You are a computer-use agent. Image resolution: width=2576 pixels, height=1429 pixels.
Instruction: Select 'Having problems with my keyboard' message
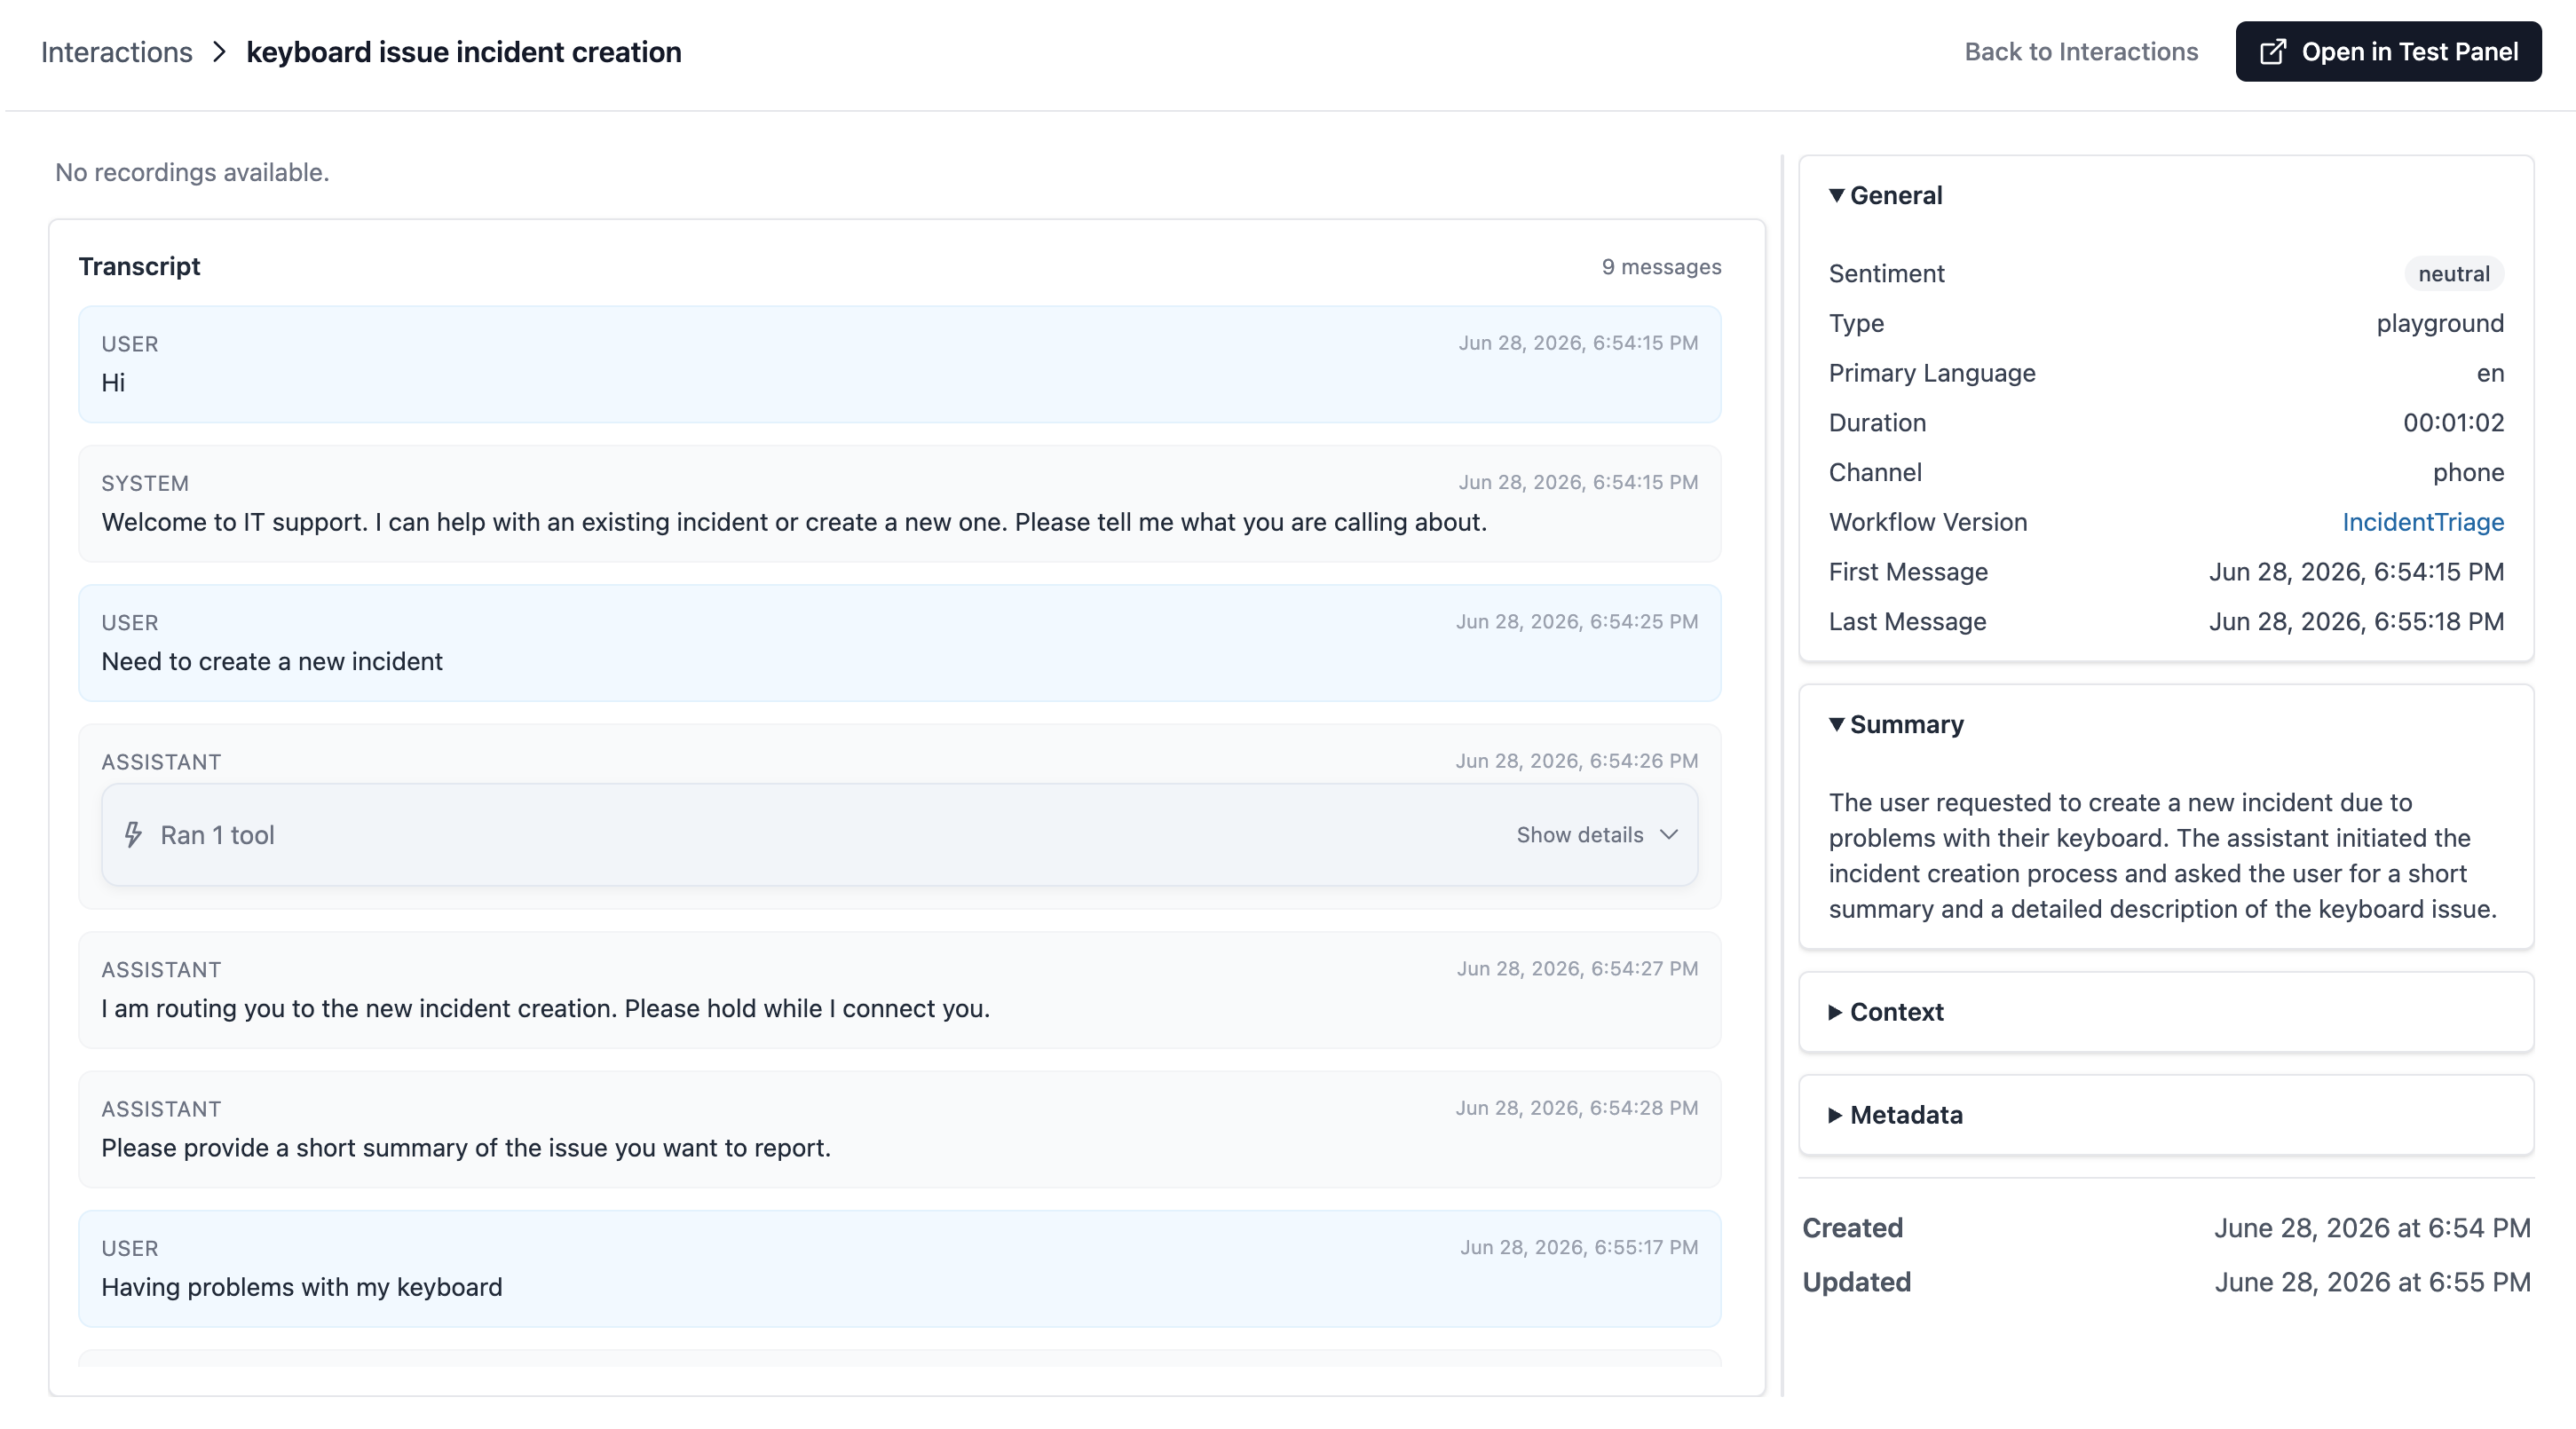tap(899, 1269)
